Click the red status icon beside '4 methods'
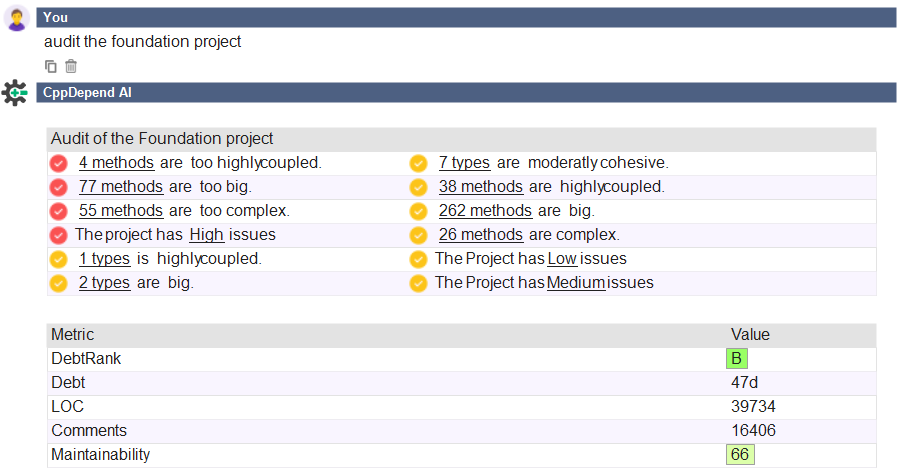Viewport: 904px width, 471px height. pos(58,164)
